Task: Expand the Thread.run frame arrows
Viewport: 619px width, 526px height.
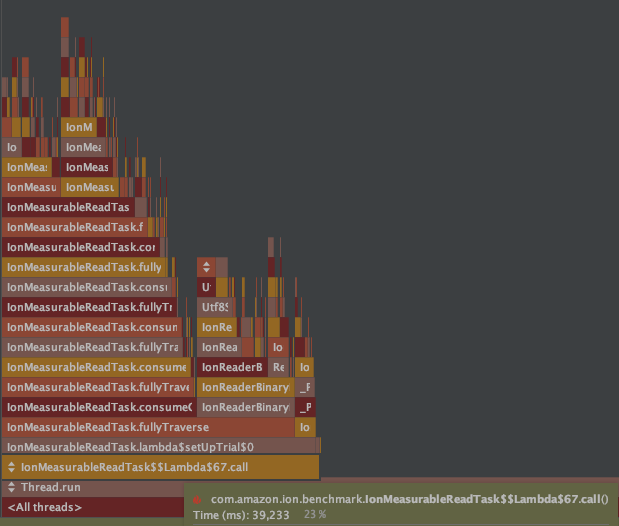Action: coord(11,487)
